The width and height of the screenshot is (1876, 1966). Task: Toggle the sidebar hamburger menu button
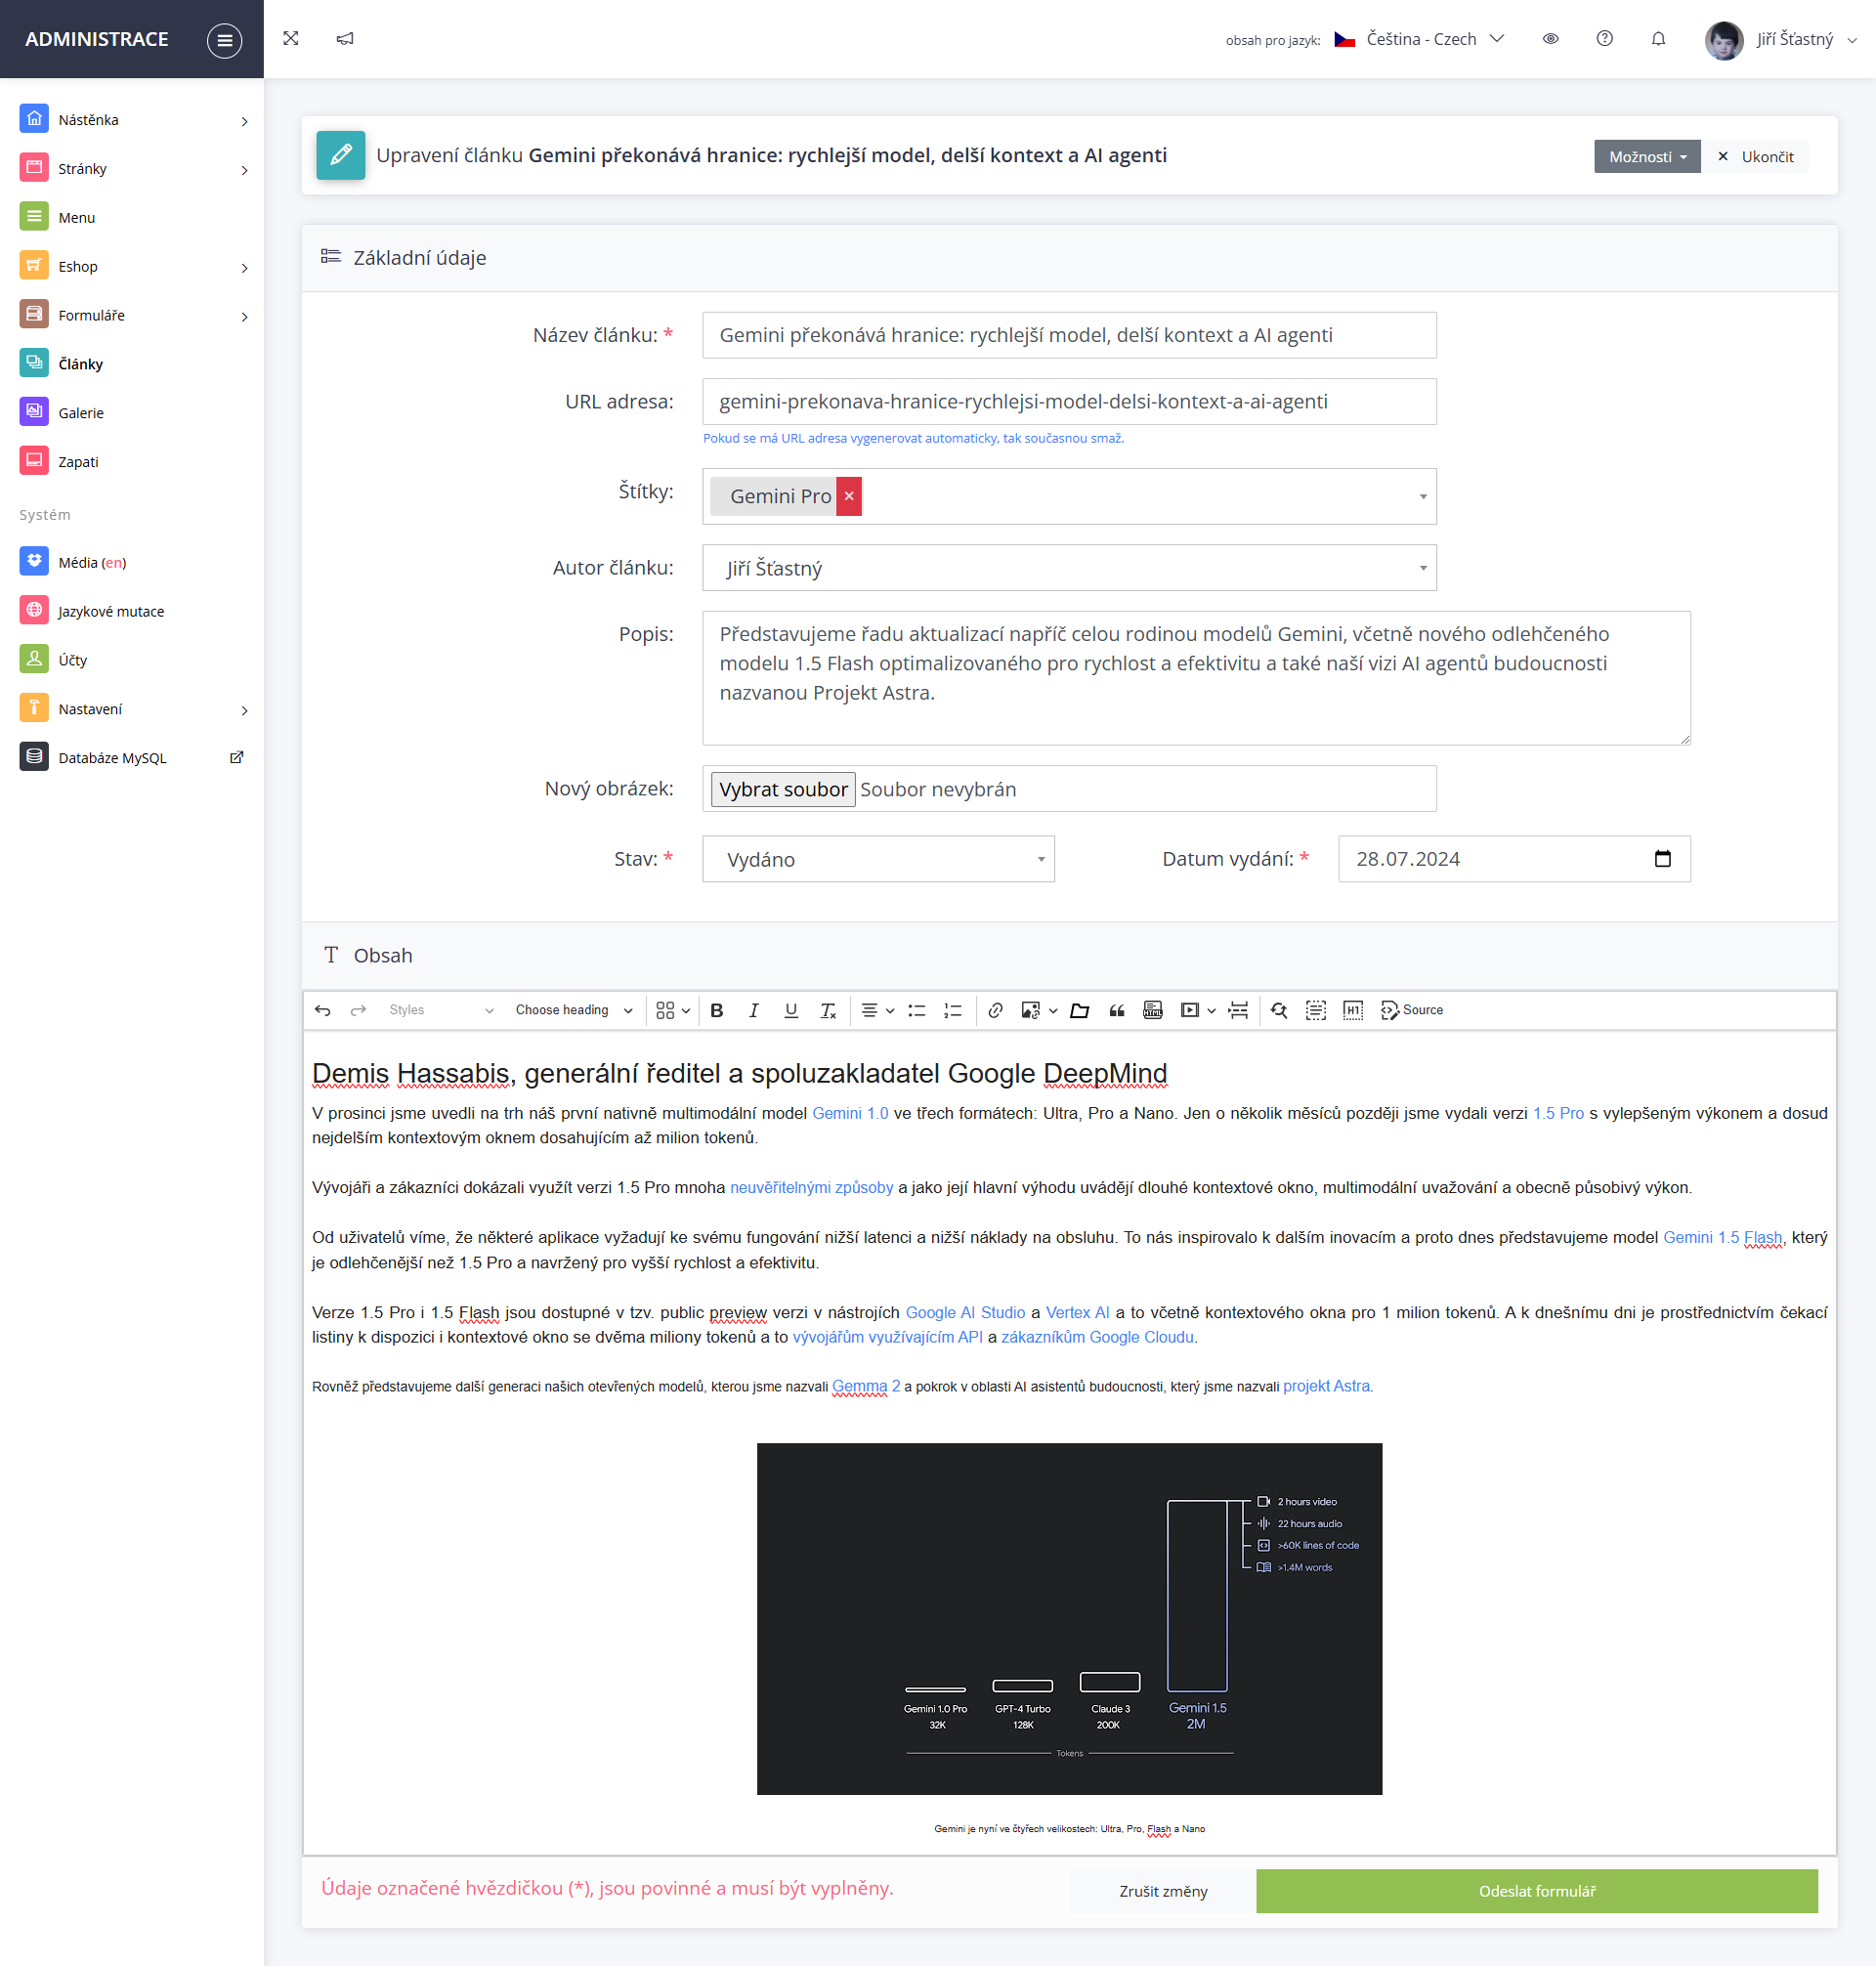pyautogui.click(x=224, y=40)
